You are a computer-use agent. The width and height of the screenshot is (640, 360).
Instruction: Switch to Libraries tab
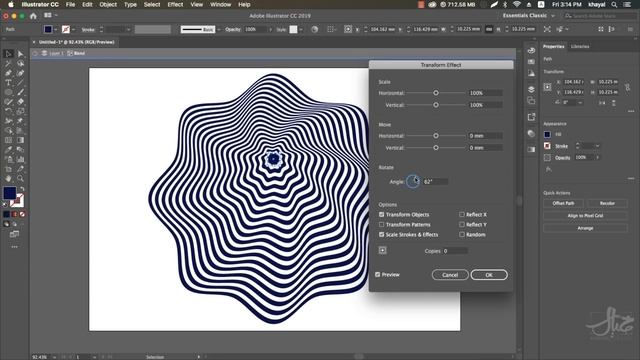(x=580, y=47)
